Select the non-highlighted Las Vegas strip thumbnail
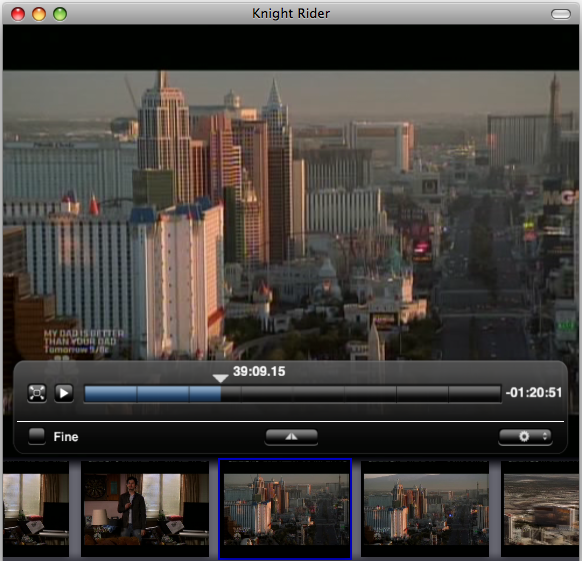582x561 pixels. click(x=426, y=509)
